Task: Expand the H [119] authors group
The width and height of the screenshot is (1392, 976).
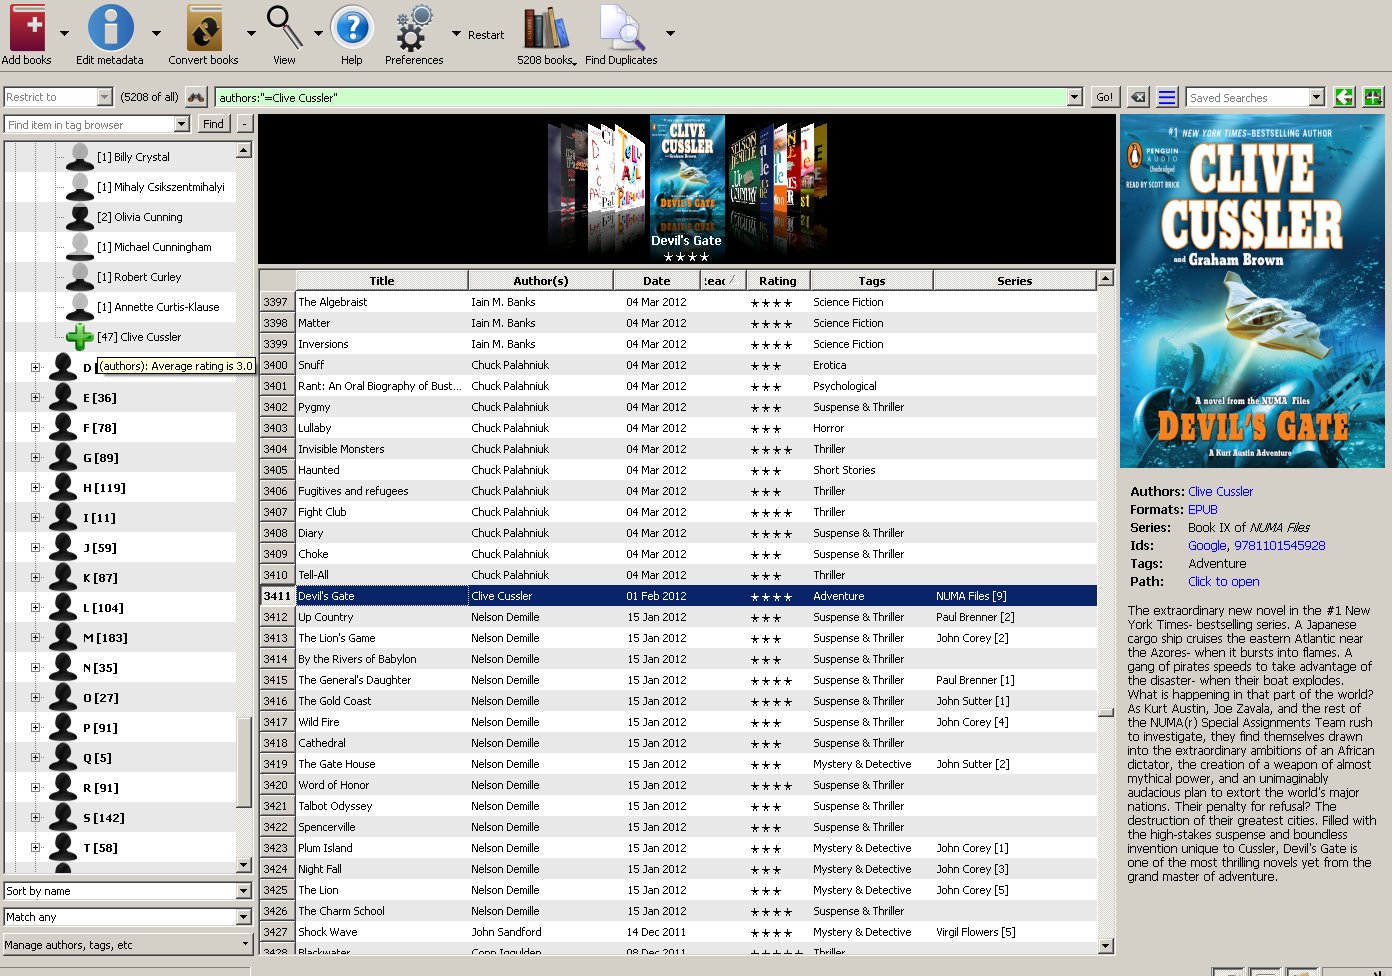Action: [x=36, y=487]
